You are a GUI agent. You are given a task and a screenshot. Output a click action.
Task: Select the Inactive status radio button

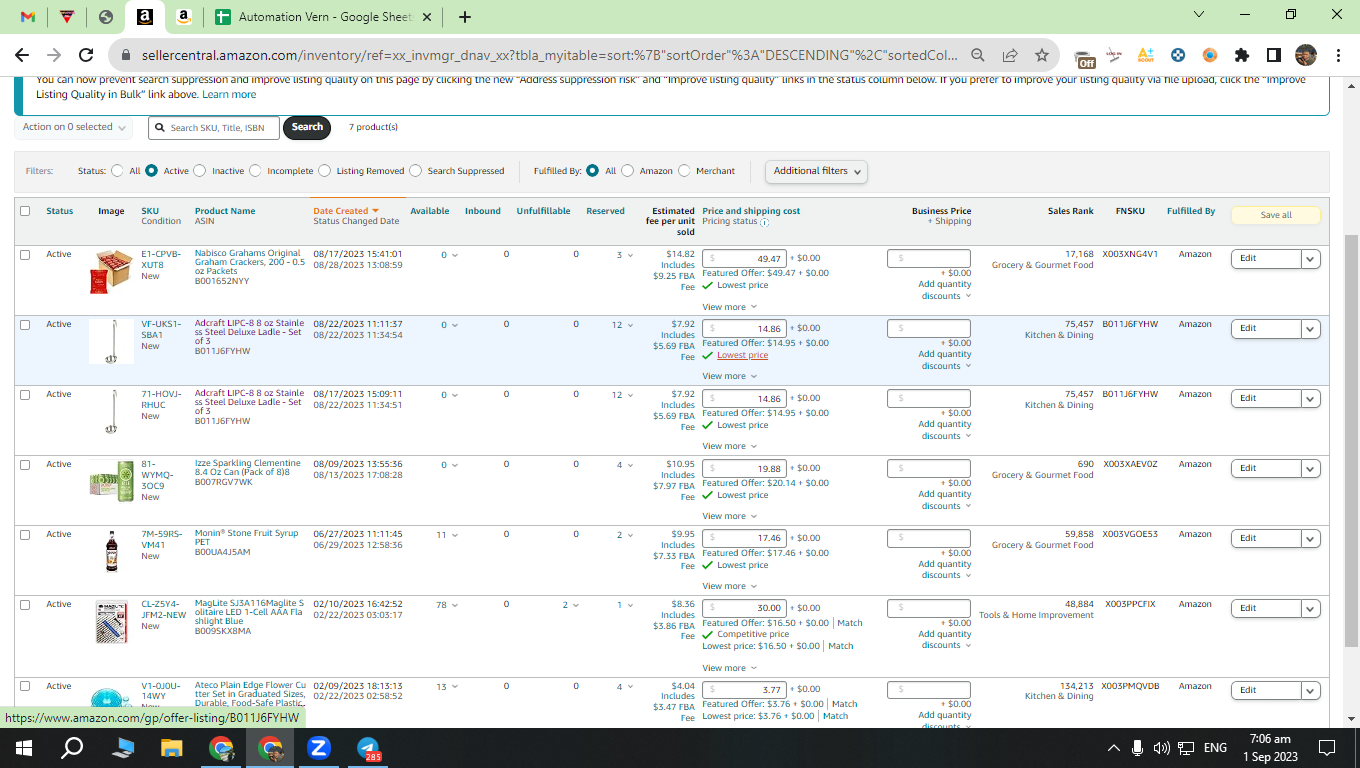coord(200,171)
